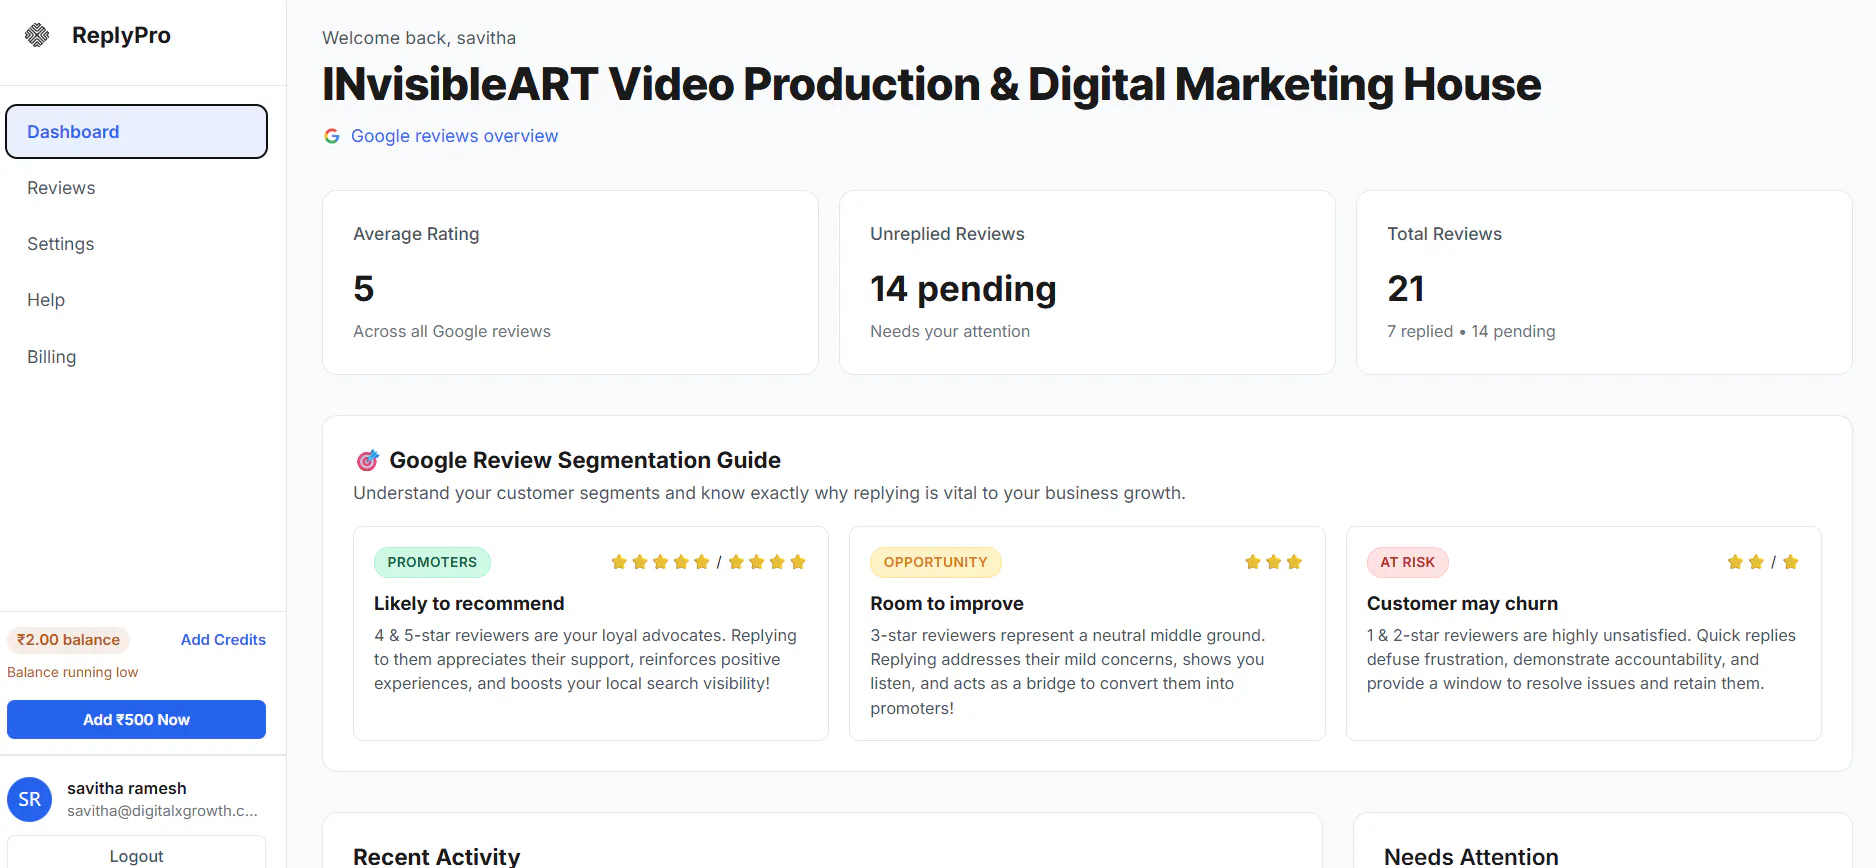Click the Add ₹500 Now button
Screen dimensions: 1876x868
click(x=136, y=720)
